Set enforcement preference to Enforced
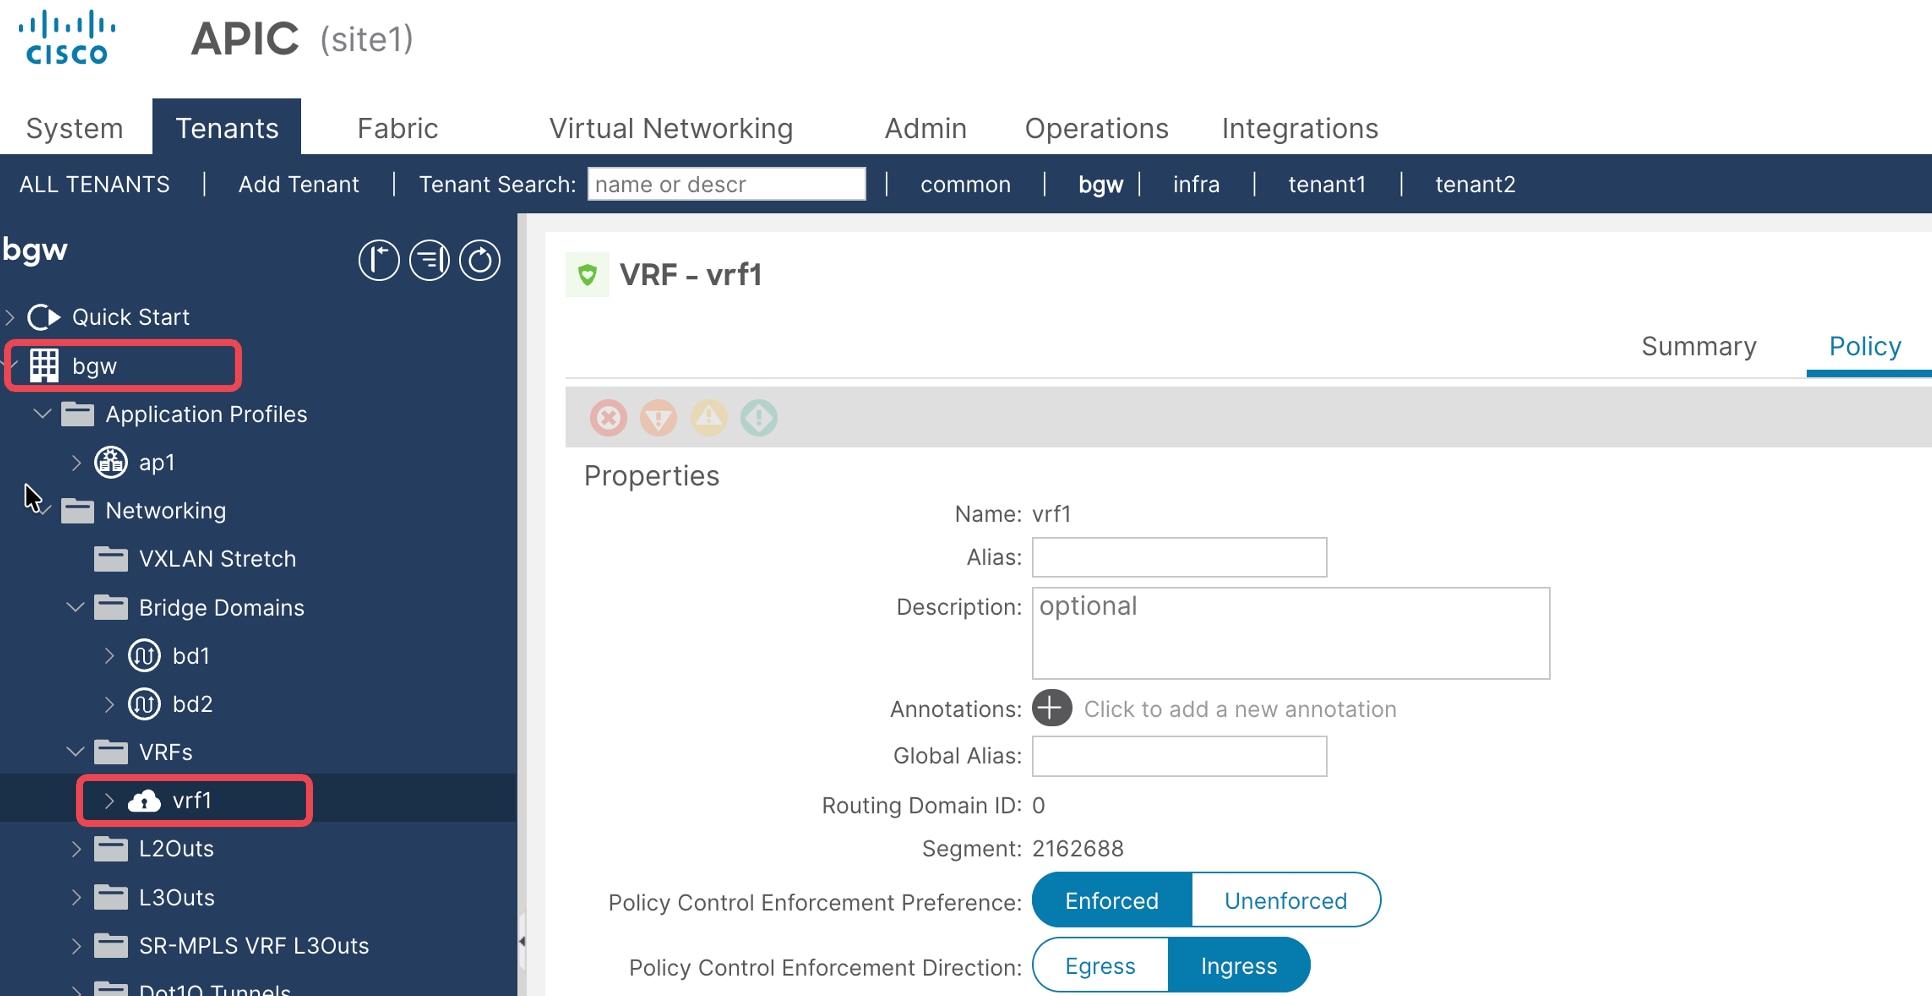Viewport: 1932px width, 996px height. coord(1111,900)
